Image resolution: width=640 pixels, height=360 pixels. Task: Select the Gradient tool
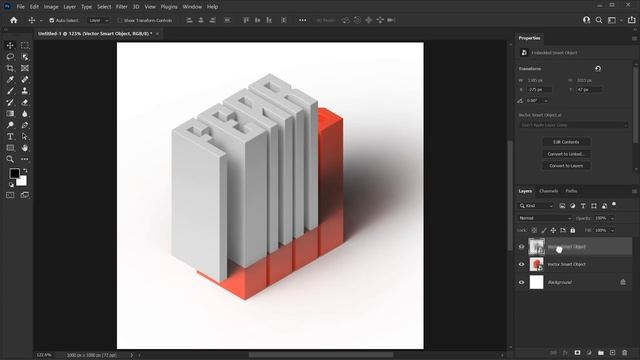coord(10,114)
